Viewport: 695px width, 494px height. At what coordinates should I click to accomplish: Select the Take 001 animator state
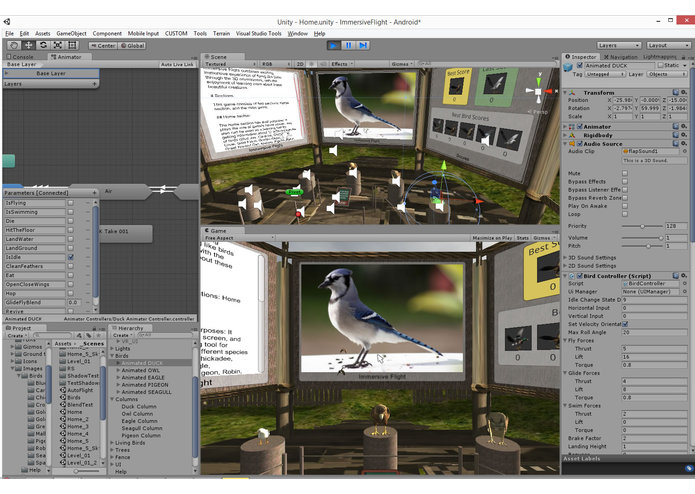(x=125, y=233)
